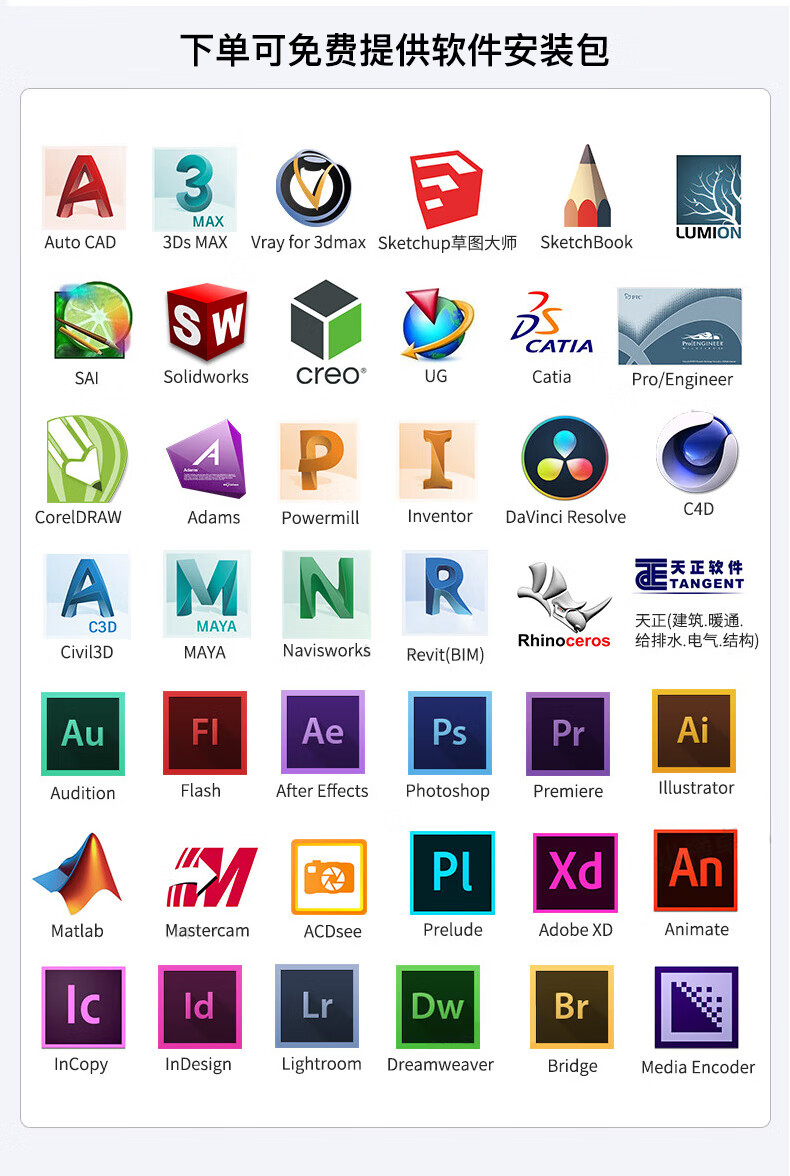Click the 'Pro/Engineer' caption text
Screen dimensions: 790x1176
coord(682,380)
